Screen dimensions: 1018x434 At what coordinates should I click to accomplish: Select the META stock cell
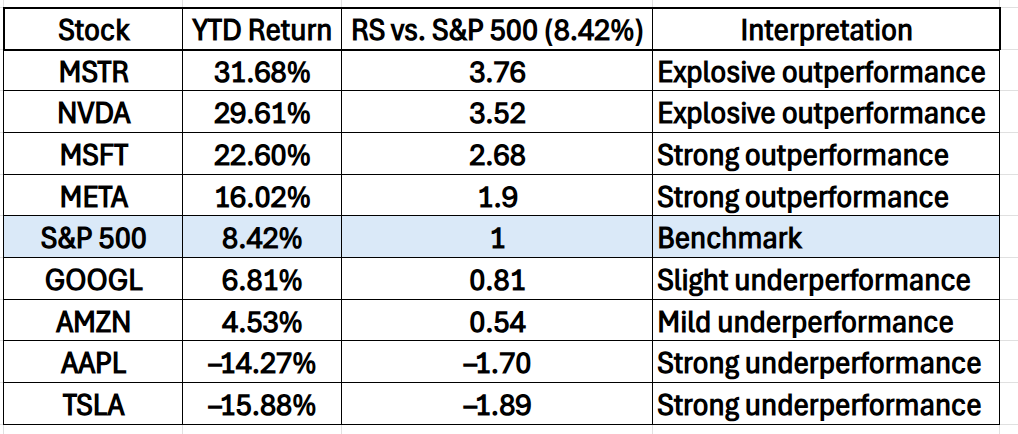[93, 197]
